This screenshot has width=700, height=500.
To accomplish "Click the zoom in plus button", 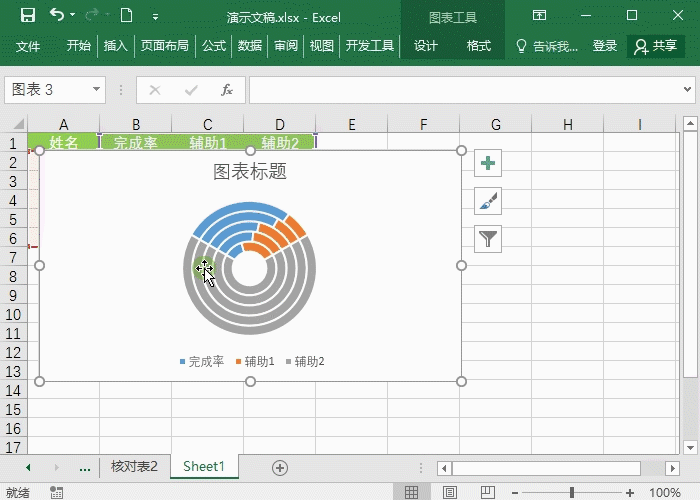I will [x=629, y=493].
